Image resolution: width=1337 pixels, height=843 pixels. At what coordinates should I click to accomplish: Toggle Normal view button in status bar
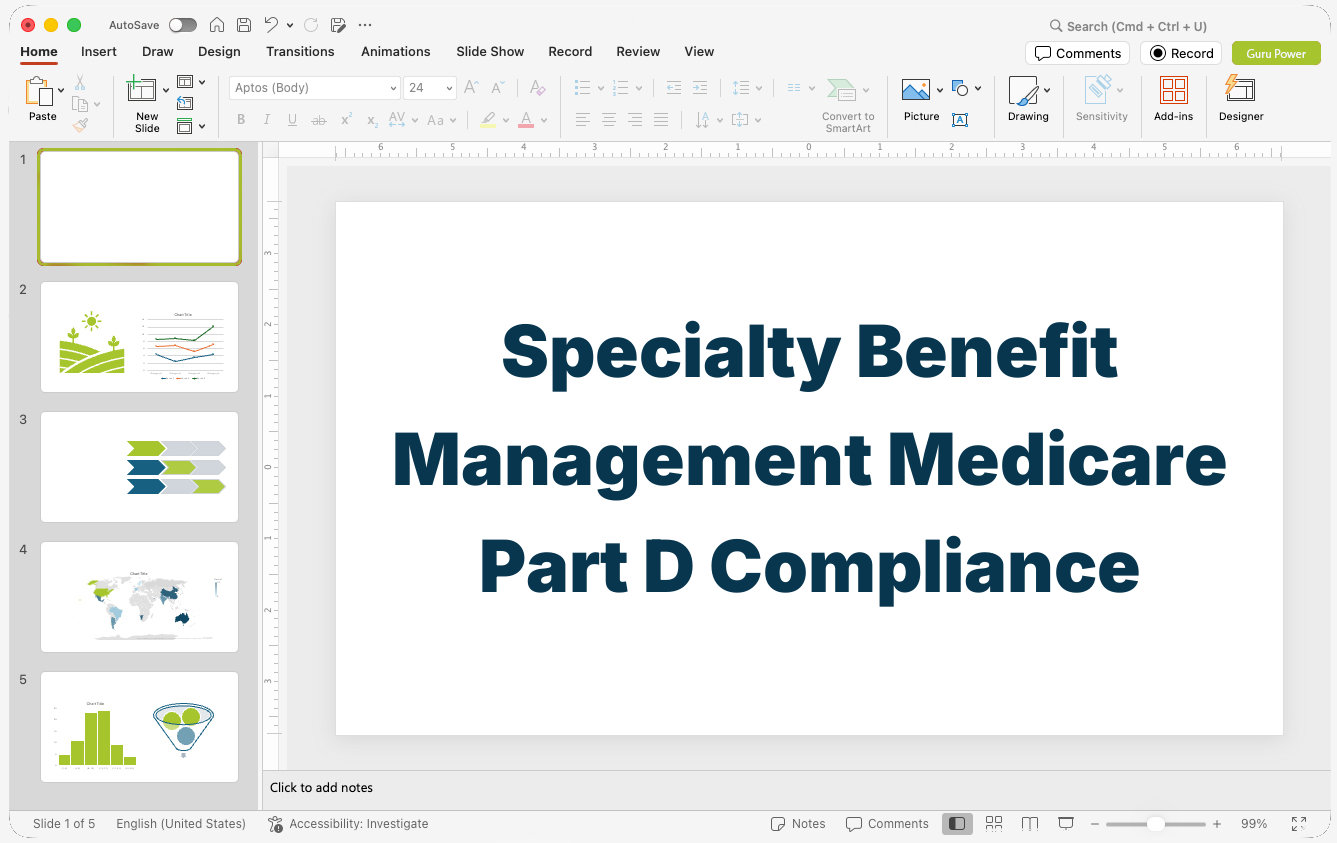957,823
